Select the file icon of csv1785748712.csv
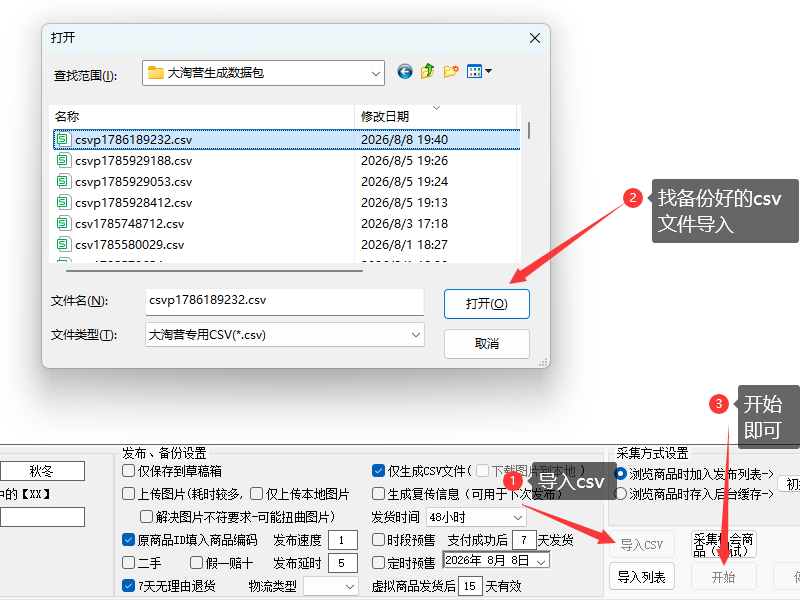Screen dimensions: 800x600 (63, 223)
